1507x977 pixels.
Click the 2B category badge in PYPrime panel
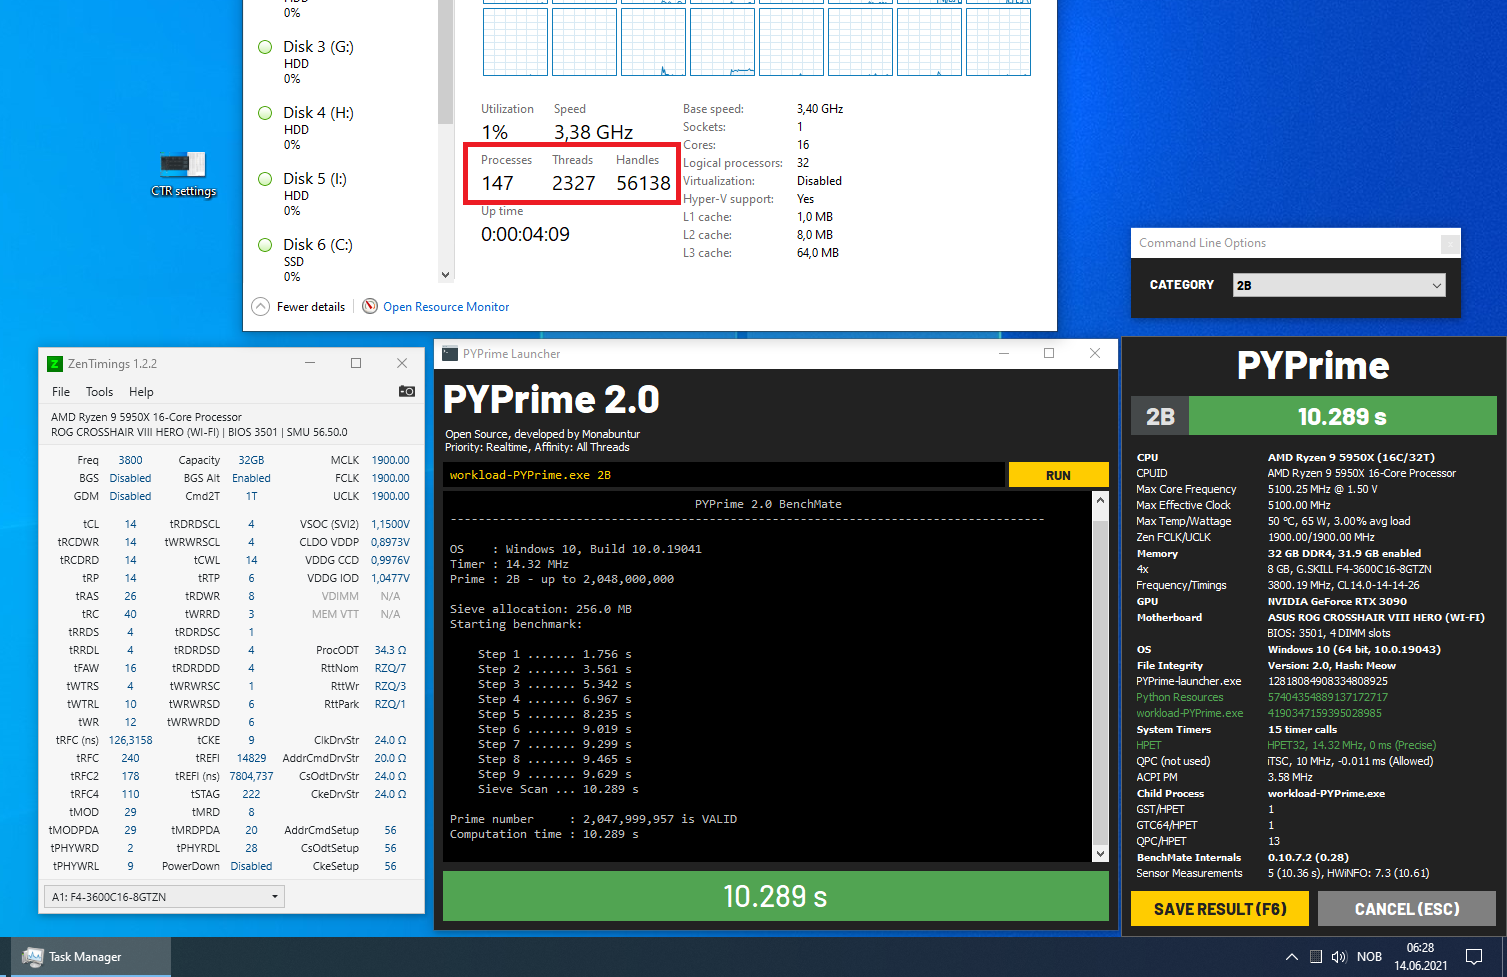[x=1160, y=416]
